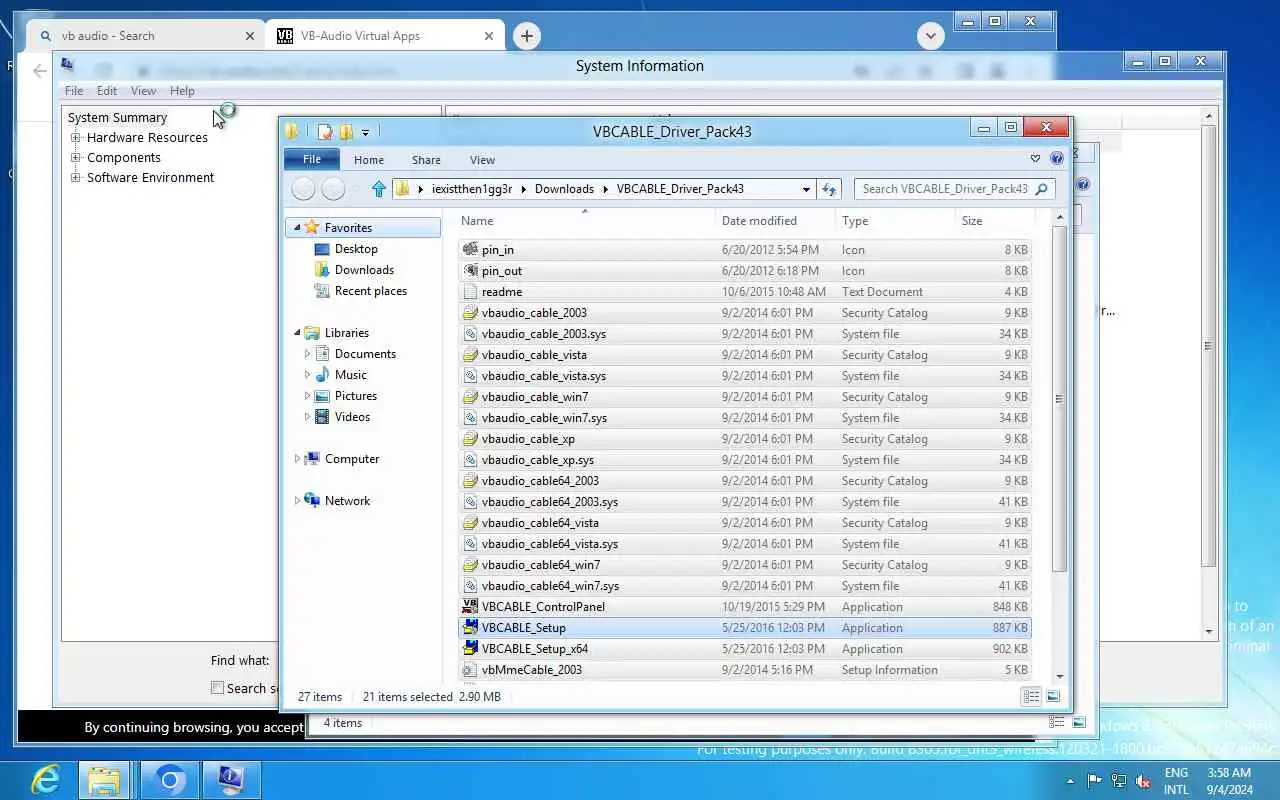The width and height of the screenshot is (1280, 800).
Task: Open the browser tab list dropdown
Action: pyautogui.click(x=931, y=36)
